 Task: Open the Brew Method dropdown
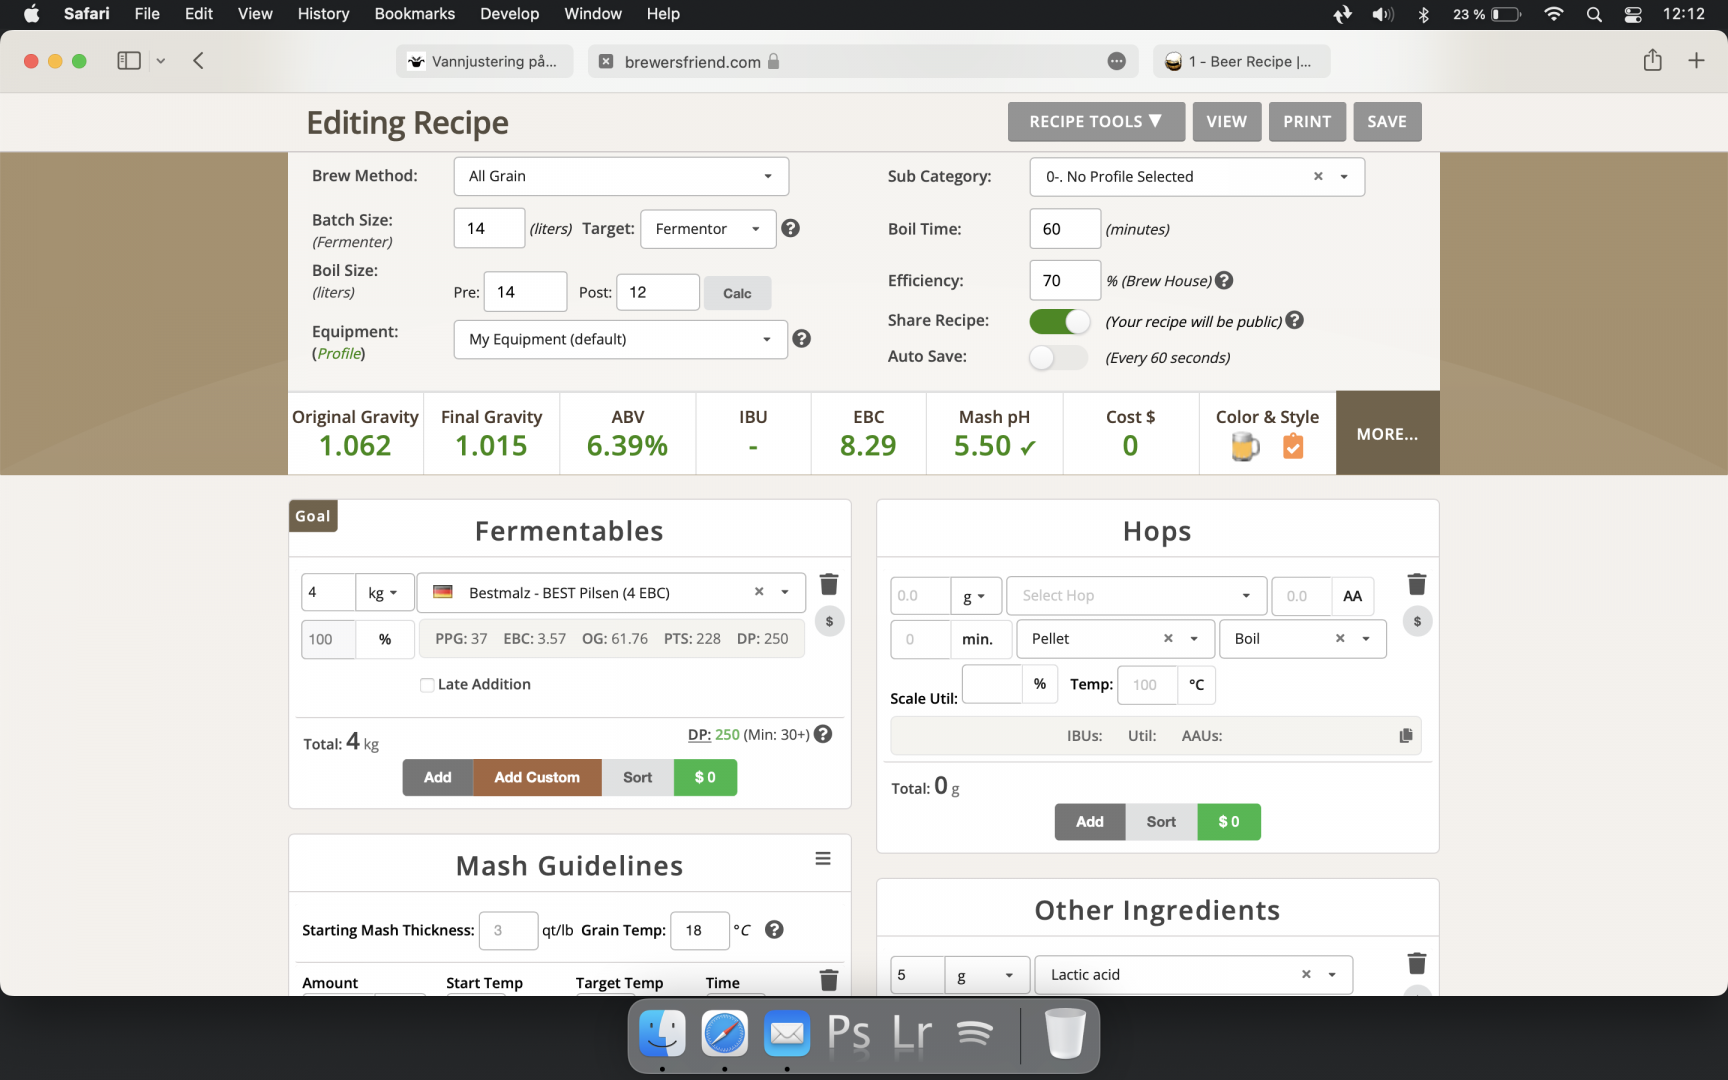621,176
